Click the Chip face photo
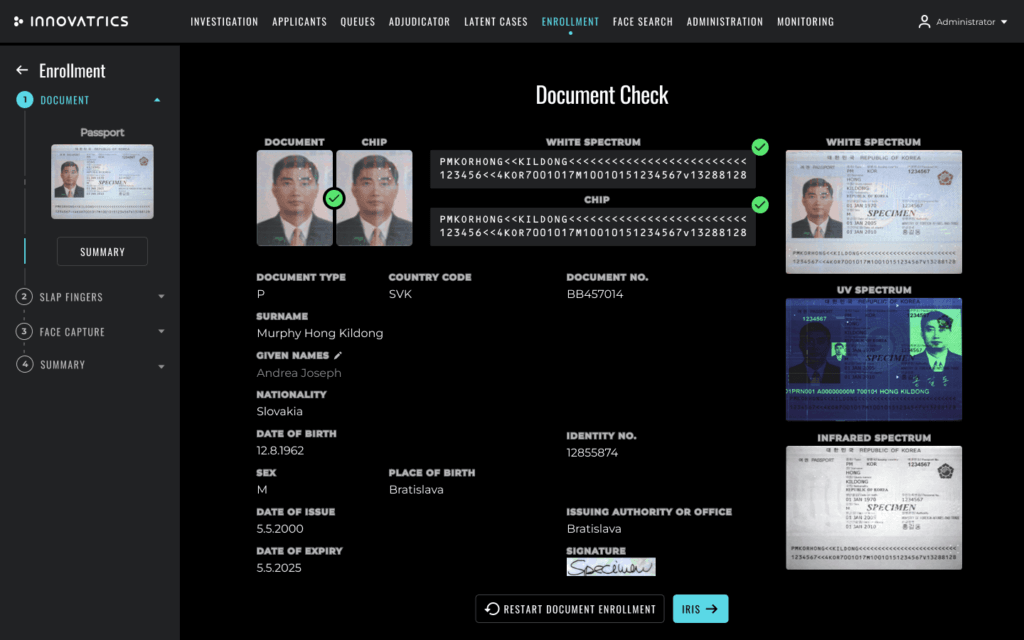 [374, 198]
